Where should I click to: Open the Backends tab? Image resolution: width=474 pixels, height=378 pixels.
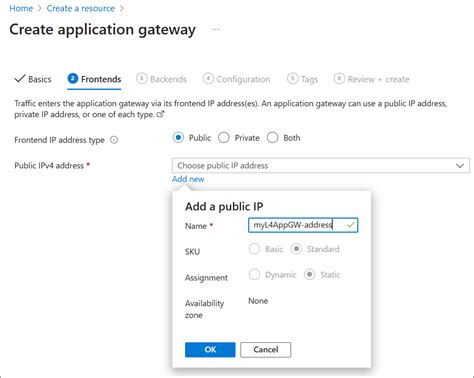tap(161, 79)
